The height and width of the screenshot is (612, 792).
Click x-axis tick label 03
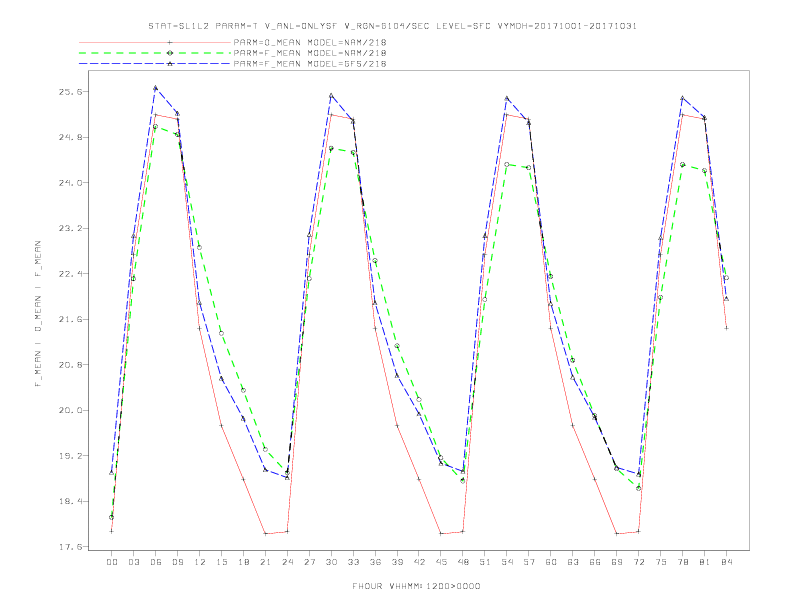coord(133,562)
